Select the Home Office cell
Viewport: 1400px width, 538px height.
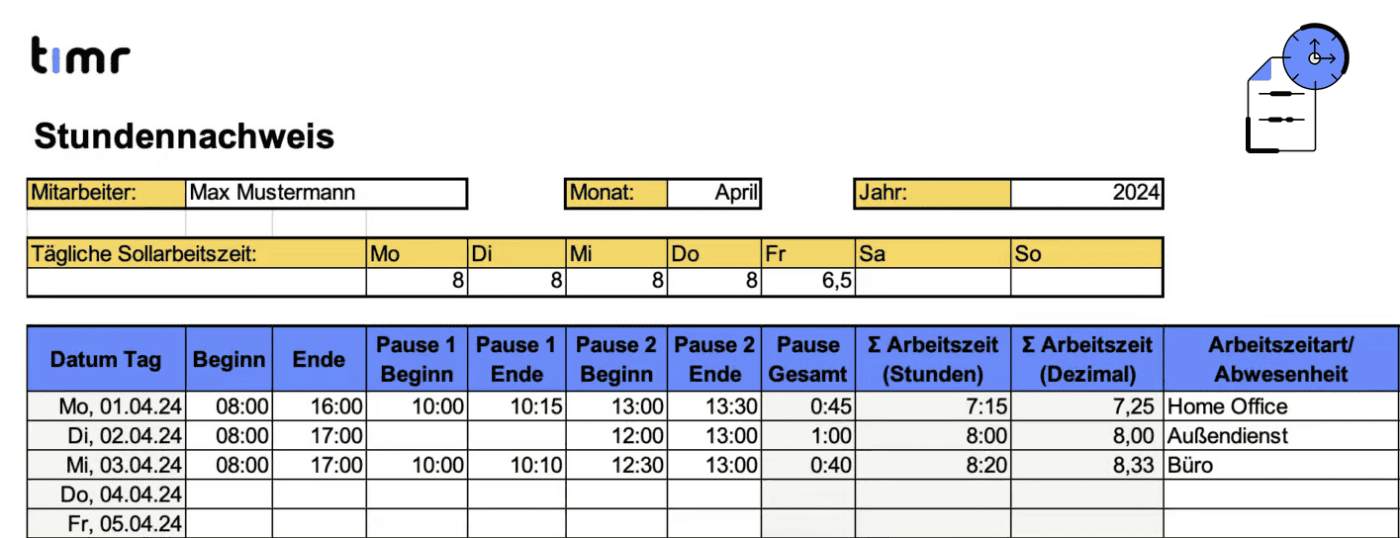pyautogui.click(x=1280, y=407)
